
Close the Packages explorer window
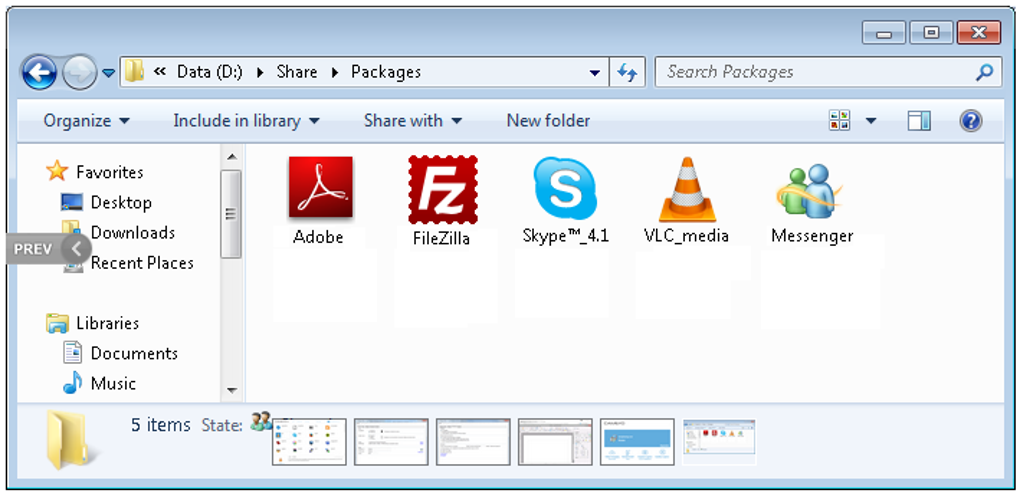point(979,33)
